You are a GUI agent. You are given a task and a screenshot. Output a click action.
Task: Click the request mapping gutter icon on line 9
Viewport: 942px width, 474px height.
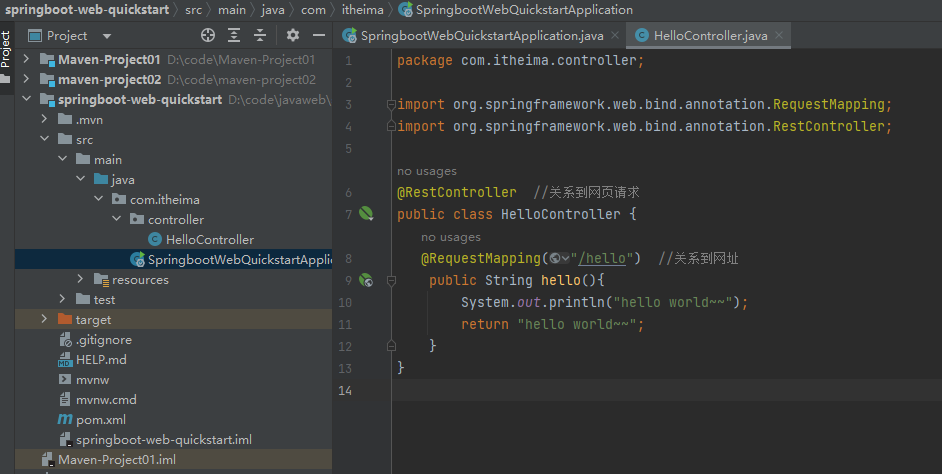pos(366,280)
